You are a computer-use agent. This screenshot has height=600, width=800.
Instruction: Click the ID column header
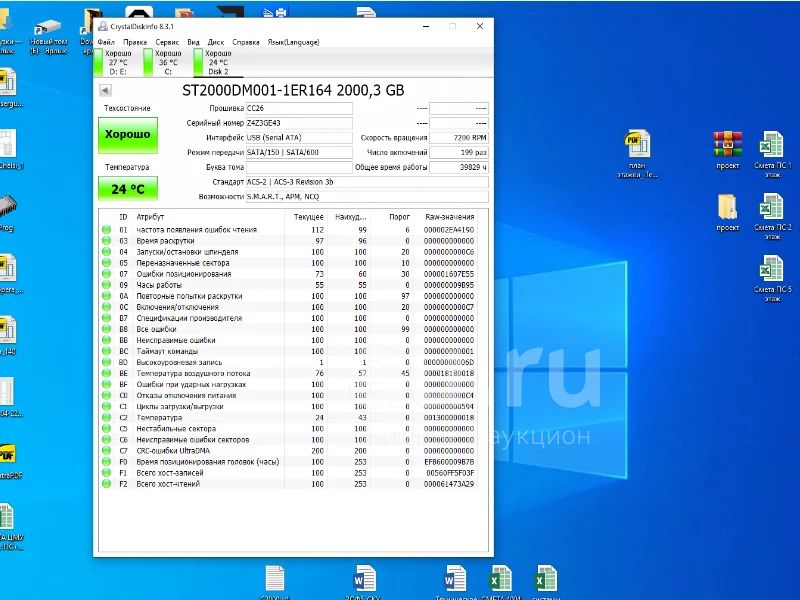[123, 217]
